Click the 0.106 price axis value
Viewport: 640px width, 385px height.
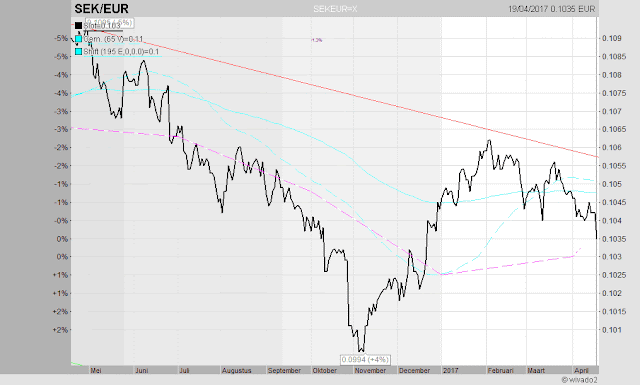point(612,147)
